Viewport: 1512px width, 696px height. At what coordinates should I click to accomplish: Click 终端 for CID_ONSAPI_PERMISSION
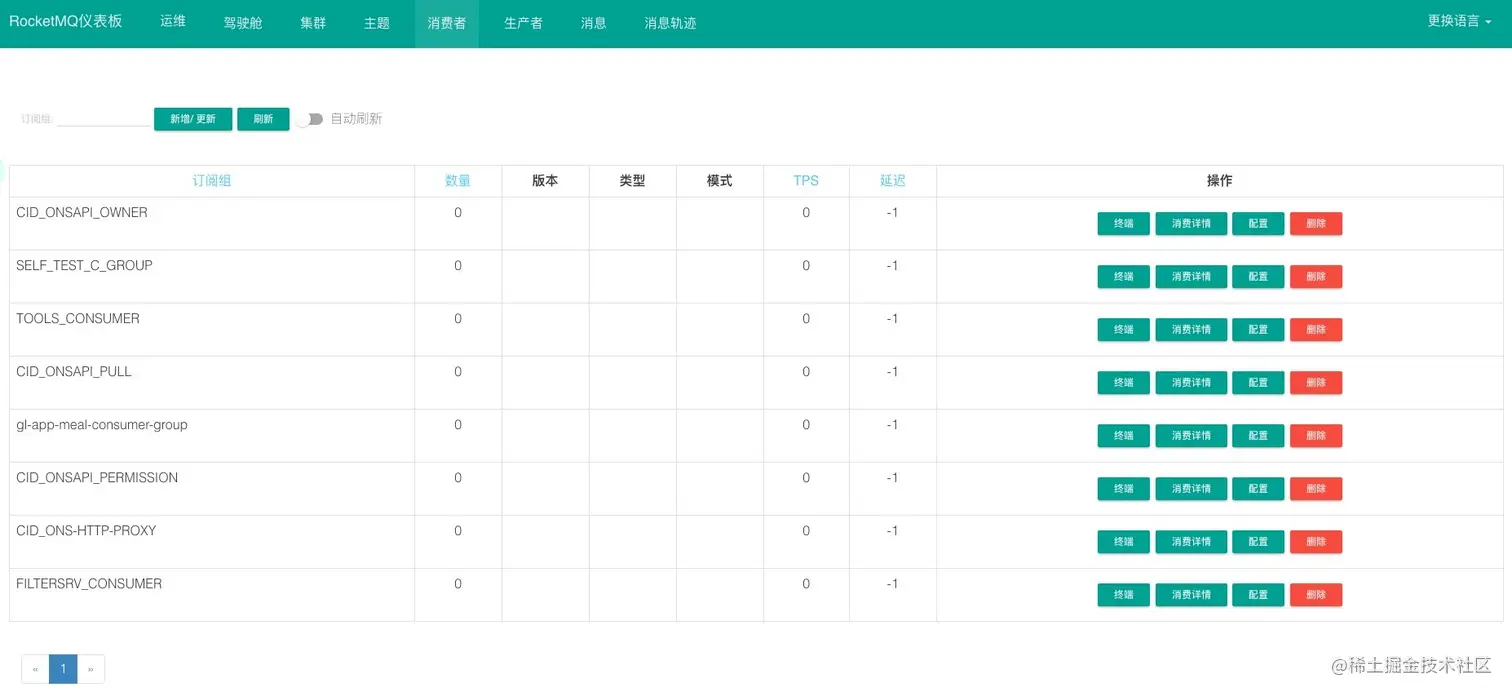(1124, 489)
